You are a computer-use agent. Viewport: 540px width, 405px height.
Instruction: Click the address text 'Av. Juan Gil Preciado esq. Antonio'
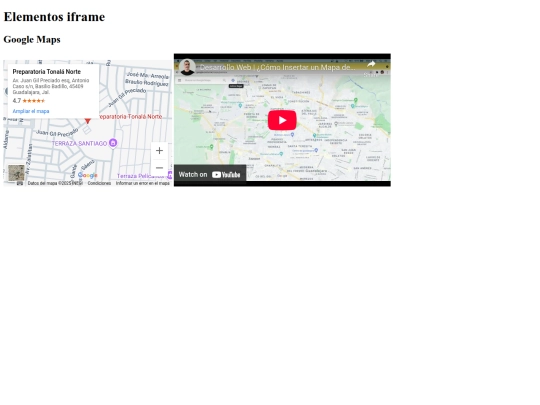point(51,80)
